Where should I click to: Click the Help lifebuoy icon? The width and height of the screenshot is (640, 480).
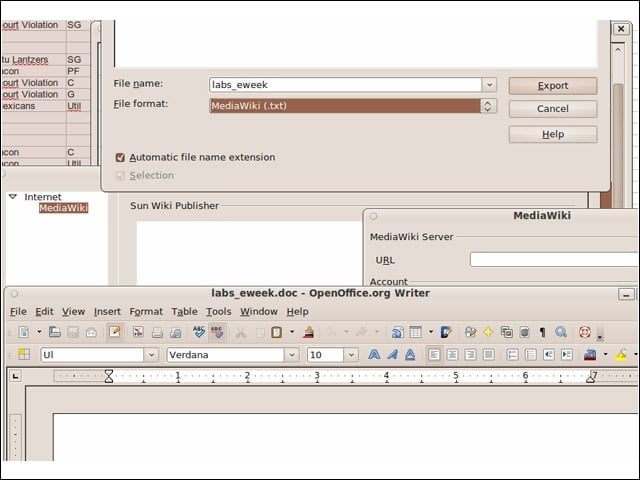click(x=584, y=332)
